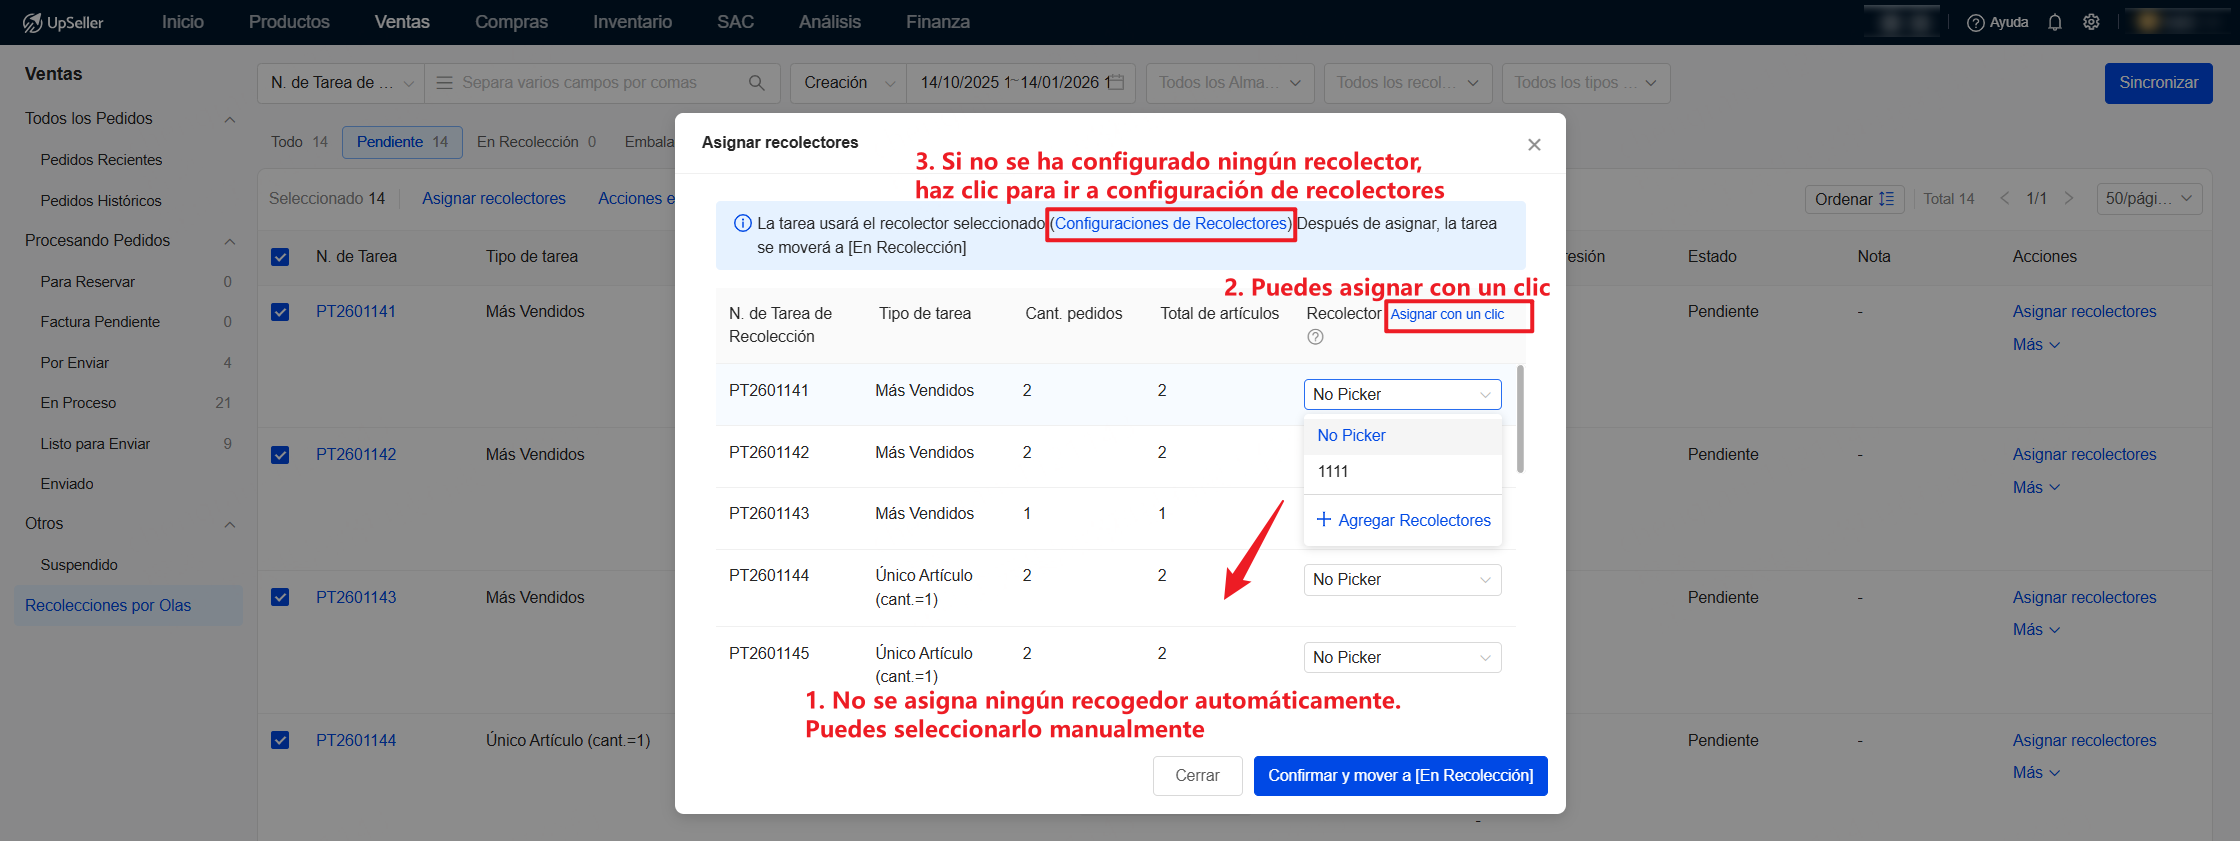Click the modal table scrollbar

1520,419
